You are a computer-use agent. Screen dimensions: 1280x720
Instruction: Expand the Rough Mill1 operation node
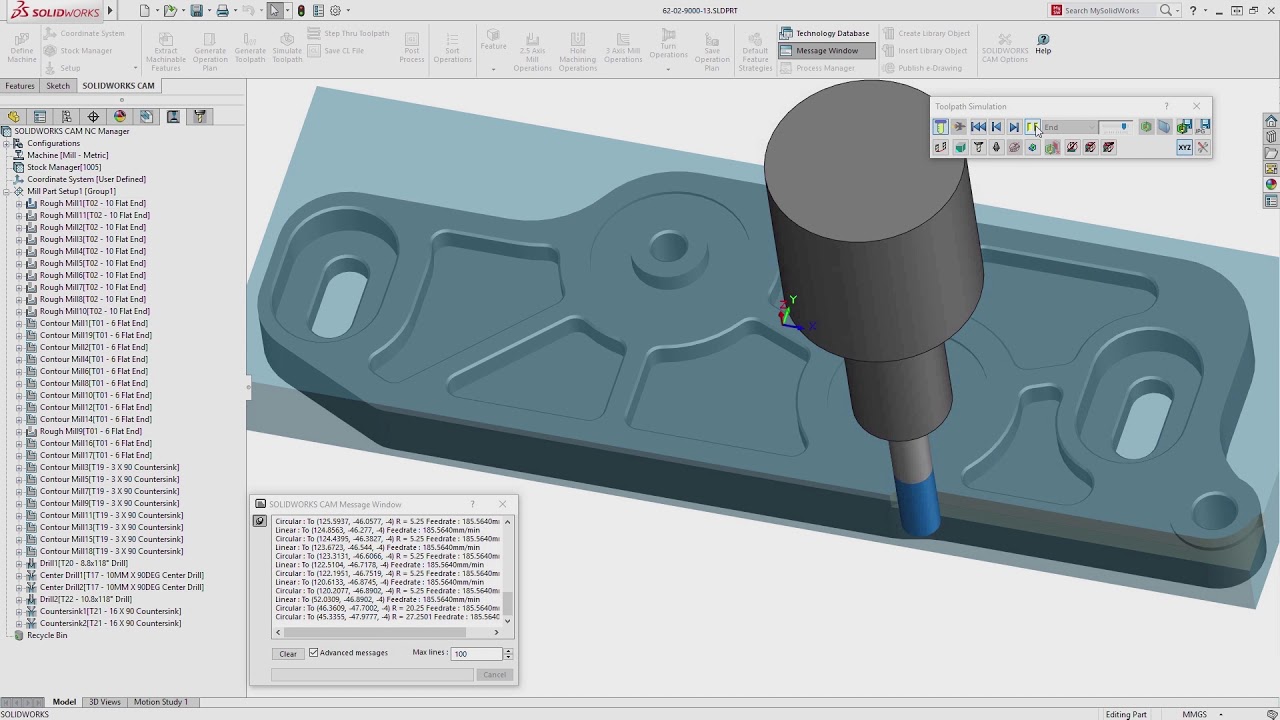coord(18,203)
